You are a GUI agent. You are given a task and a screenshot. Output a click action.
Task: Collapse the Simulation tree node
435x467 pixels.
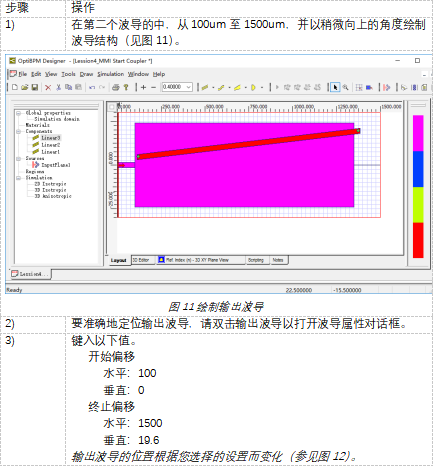19,178
